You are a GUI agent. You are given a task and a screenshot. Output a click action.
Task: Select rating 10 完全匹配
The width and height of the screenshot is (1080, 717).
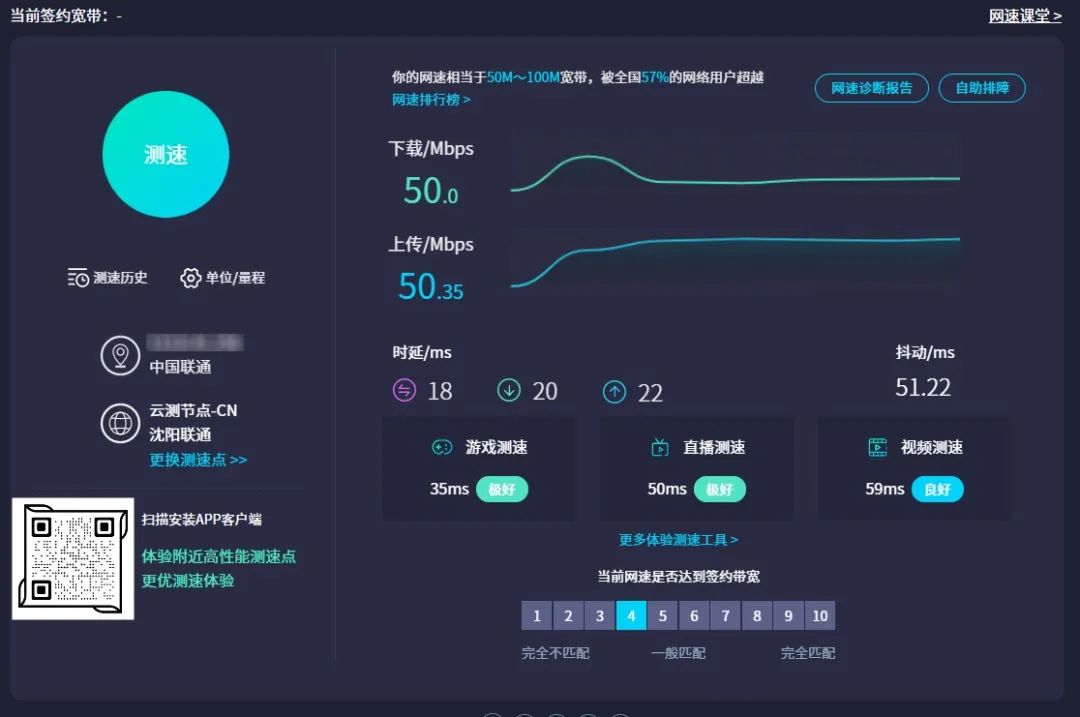pyautogui.click(x=820, y=616)
